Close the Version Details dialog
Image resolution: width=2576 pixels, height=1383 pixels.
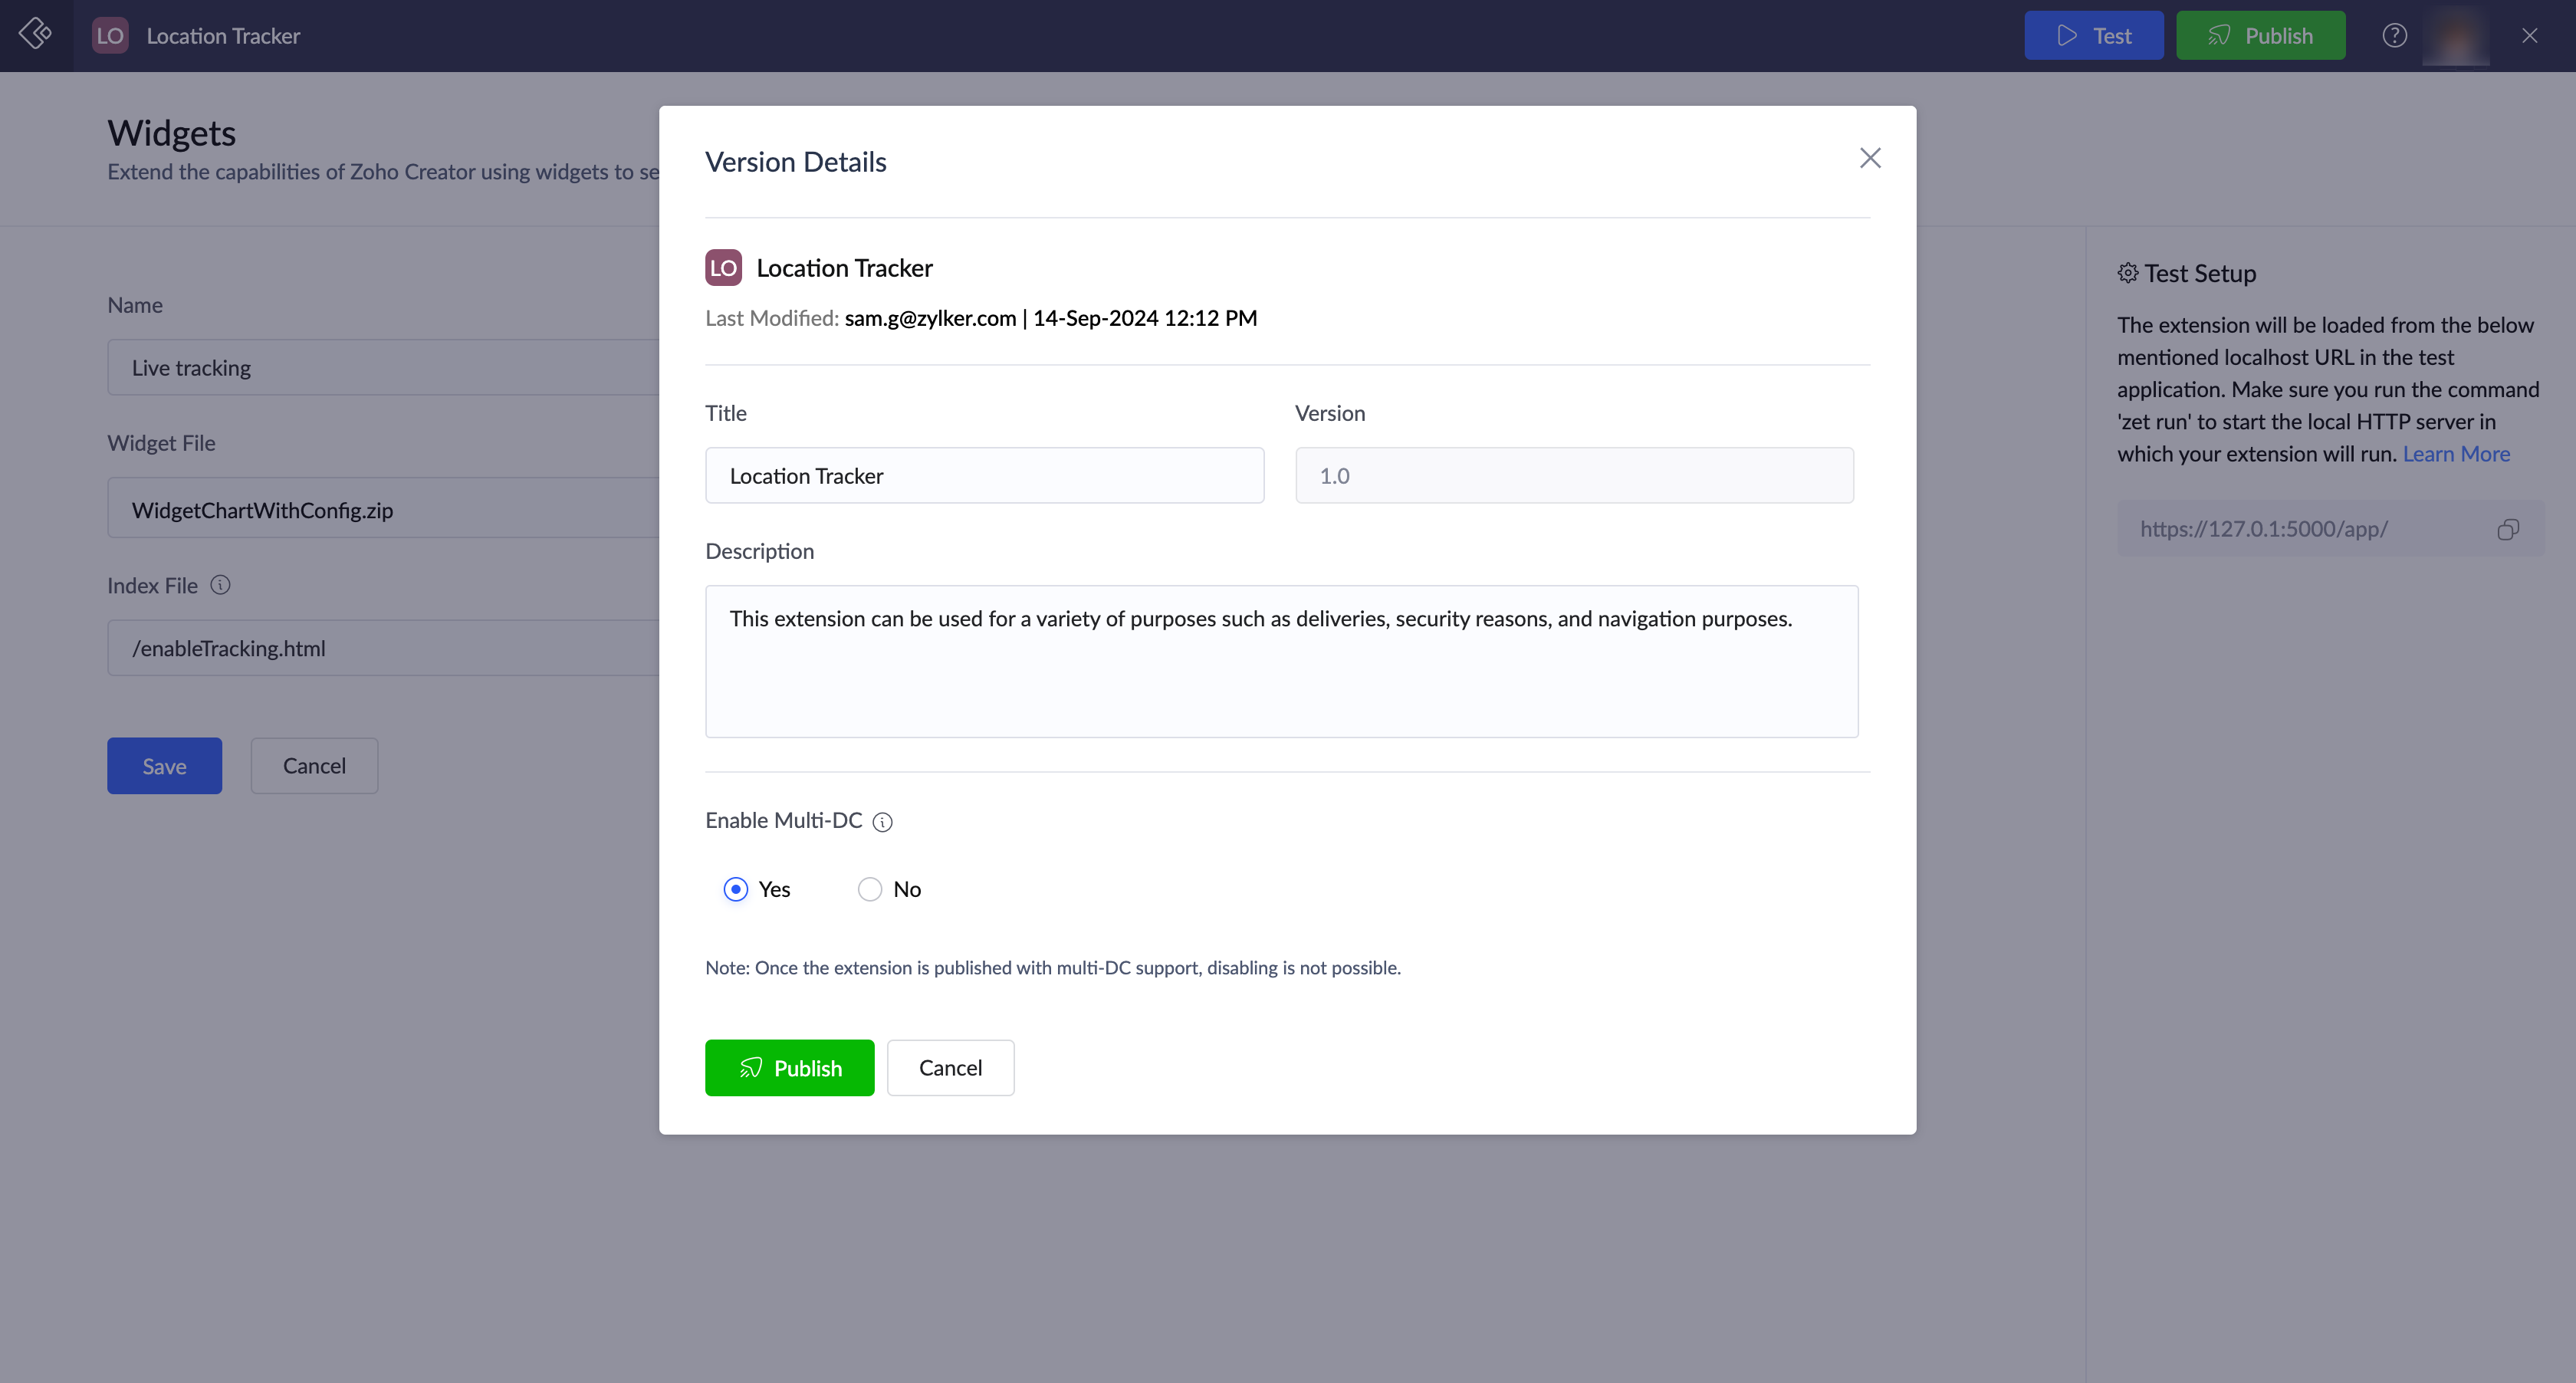point(1869,159)
